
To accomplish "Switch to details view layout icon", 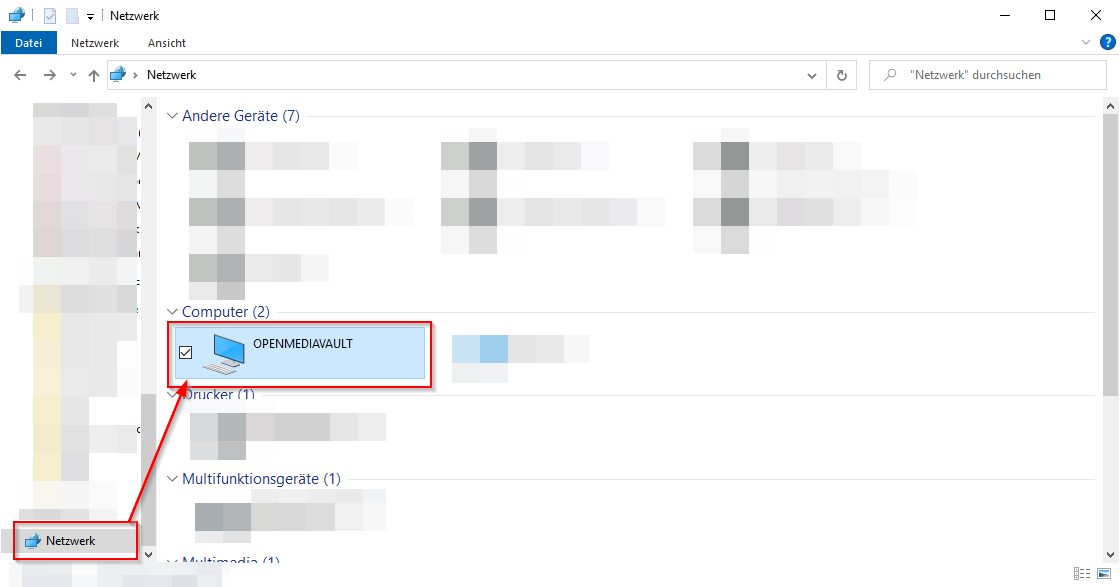I will pyautogui.click(x=1082, y=573).
